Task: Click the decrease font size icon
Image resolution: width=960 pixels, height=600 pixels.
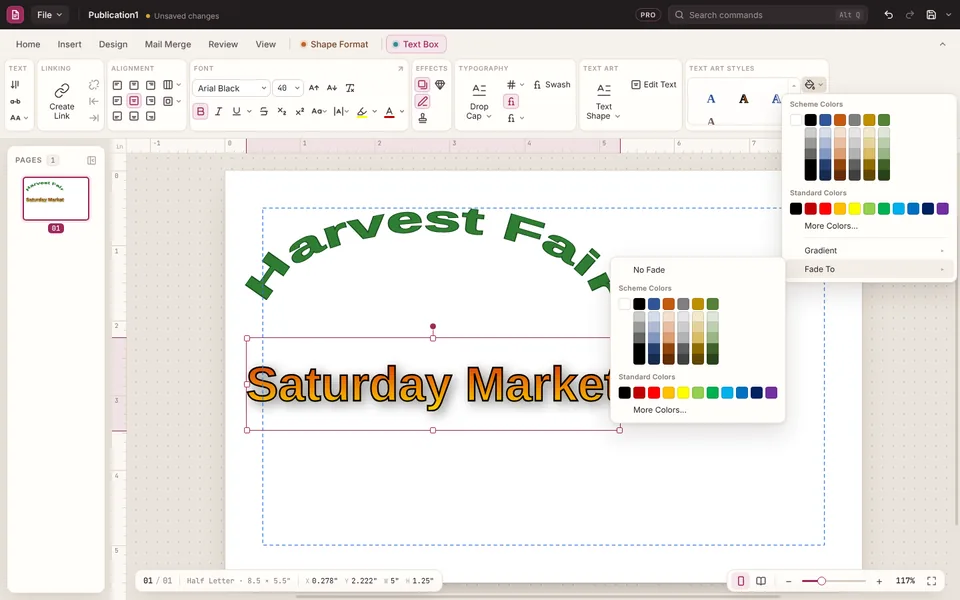Action: [332, 88]
